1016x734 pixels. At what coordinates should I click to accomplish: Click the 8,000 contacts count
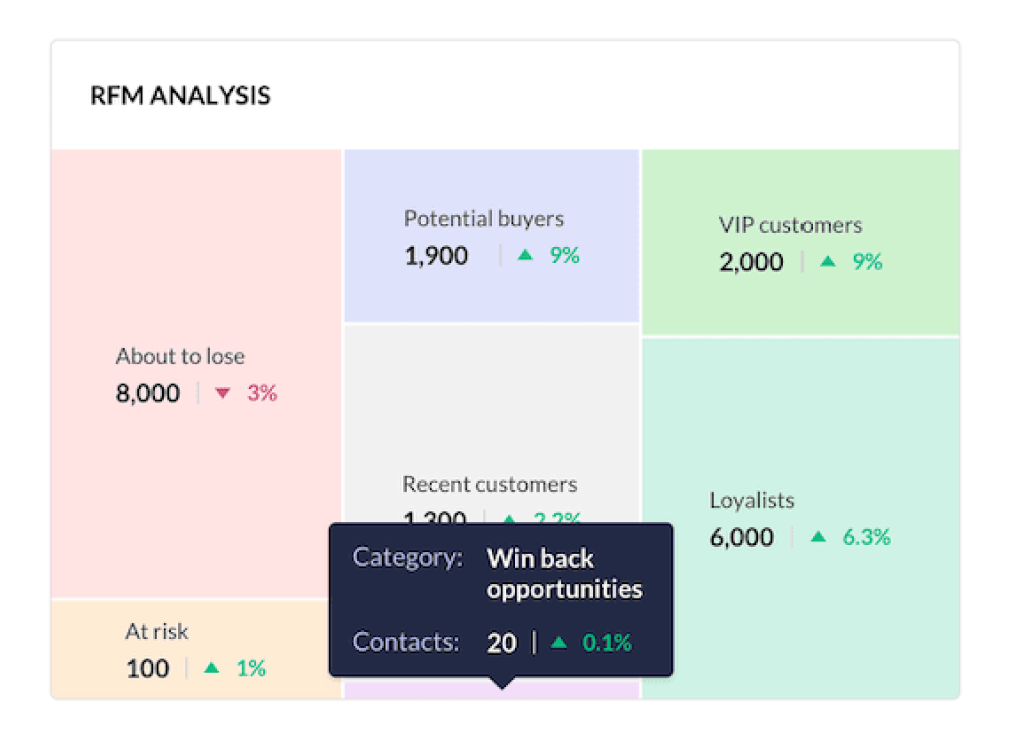[x=148, y=393]
